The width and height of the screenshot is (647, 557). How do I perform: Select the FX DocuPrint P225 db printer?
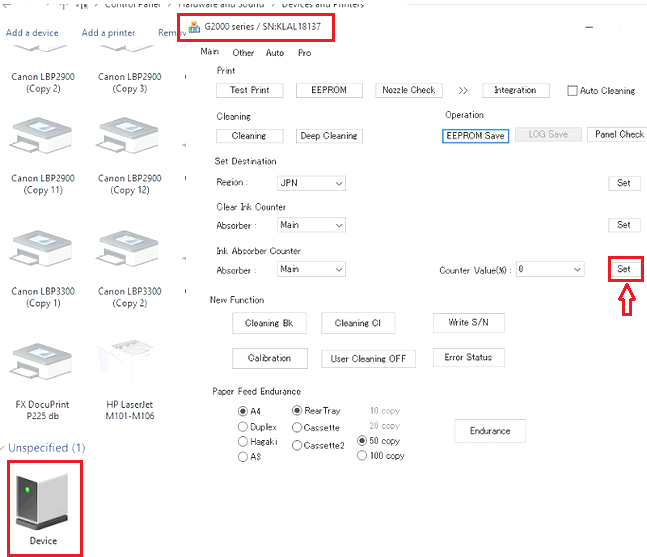tap(41, 364)
